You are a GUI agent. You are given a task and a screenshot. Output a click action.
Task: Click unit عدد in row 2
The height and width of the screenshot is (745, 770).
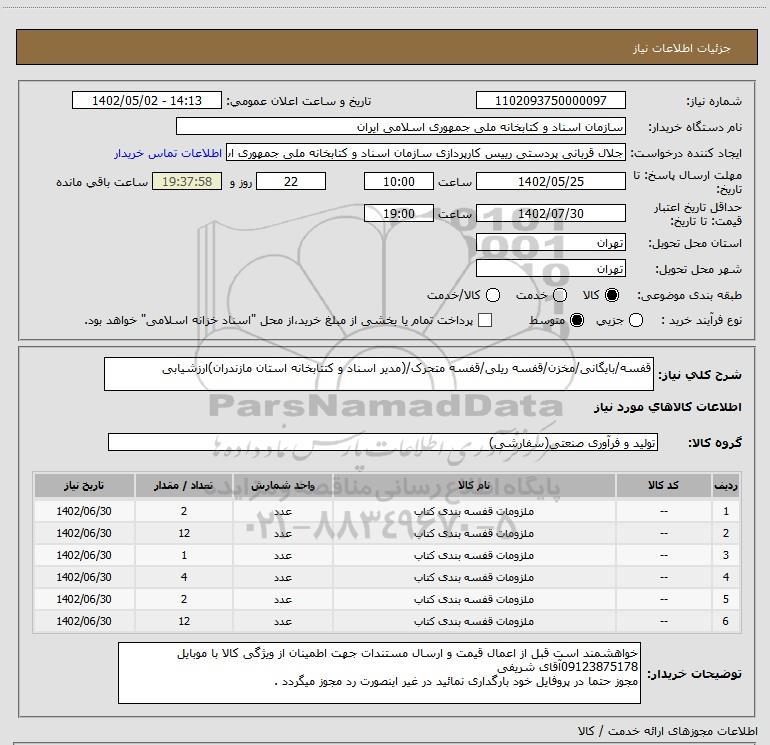coord(283,533)
